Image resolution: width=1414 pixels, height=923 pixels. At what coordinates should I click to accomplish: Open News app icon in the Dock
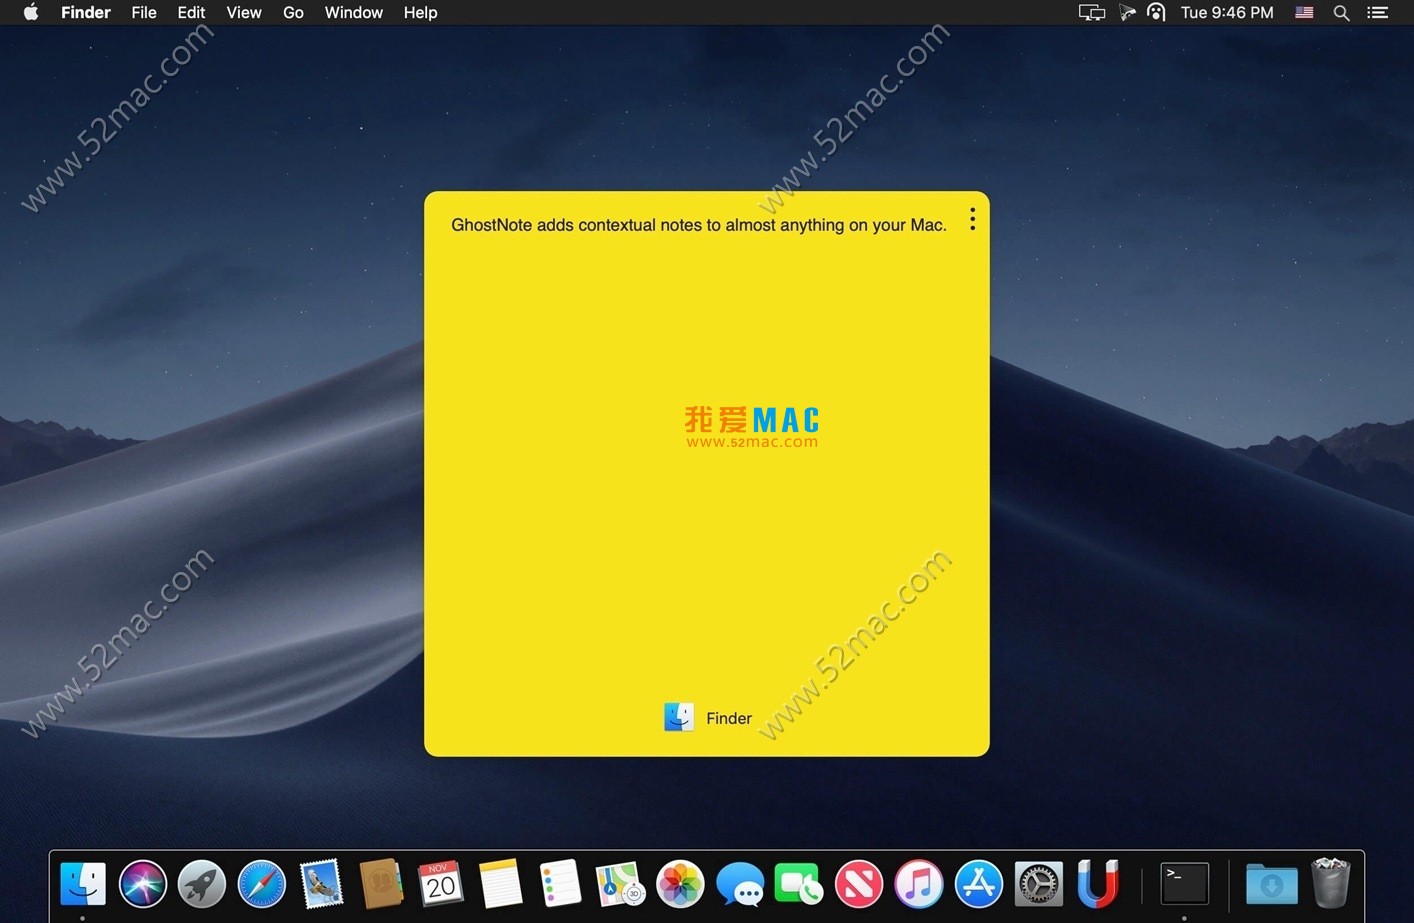[859, 884]
